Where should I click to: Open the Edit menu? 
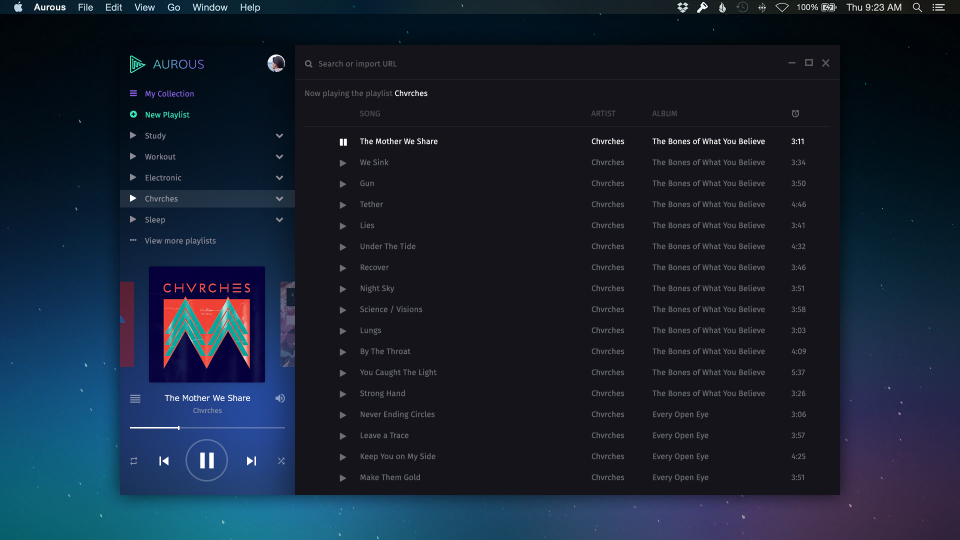point(113,7)
